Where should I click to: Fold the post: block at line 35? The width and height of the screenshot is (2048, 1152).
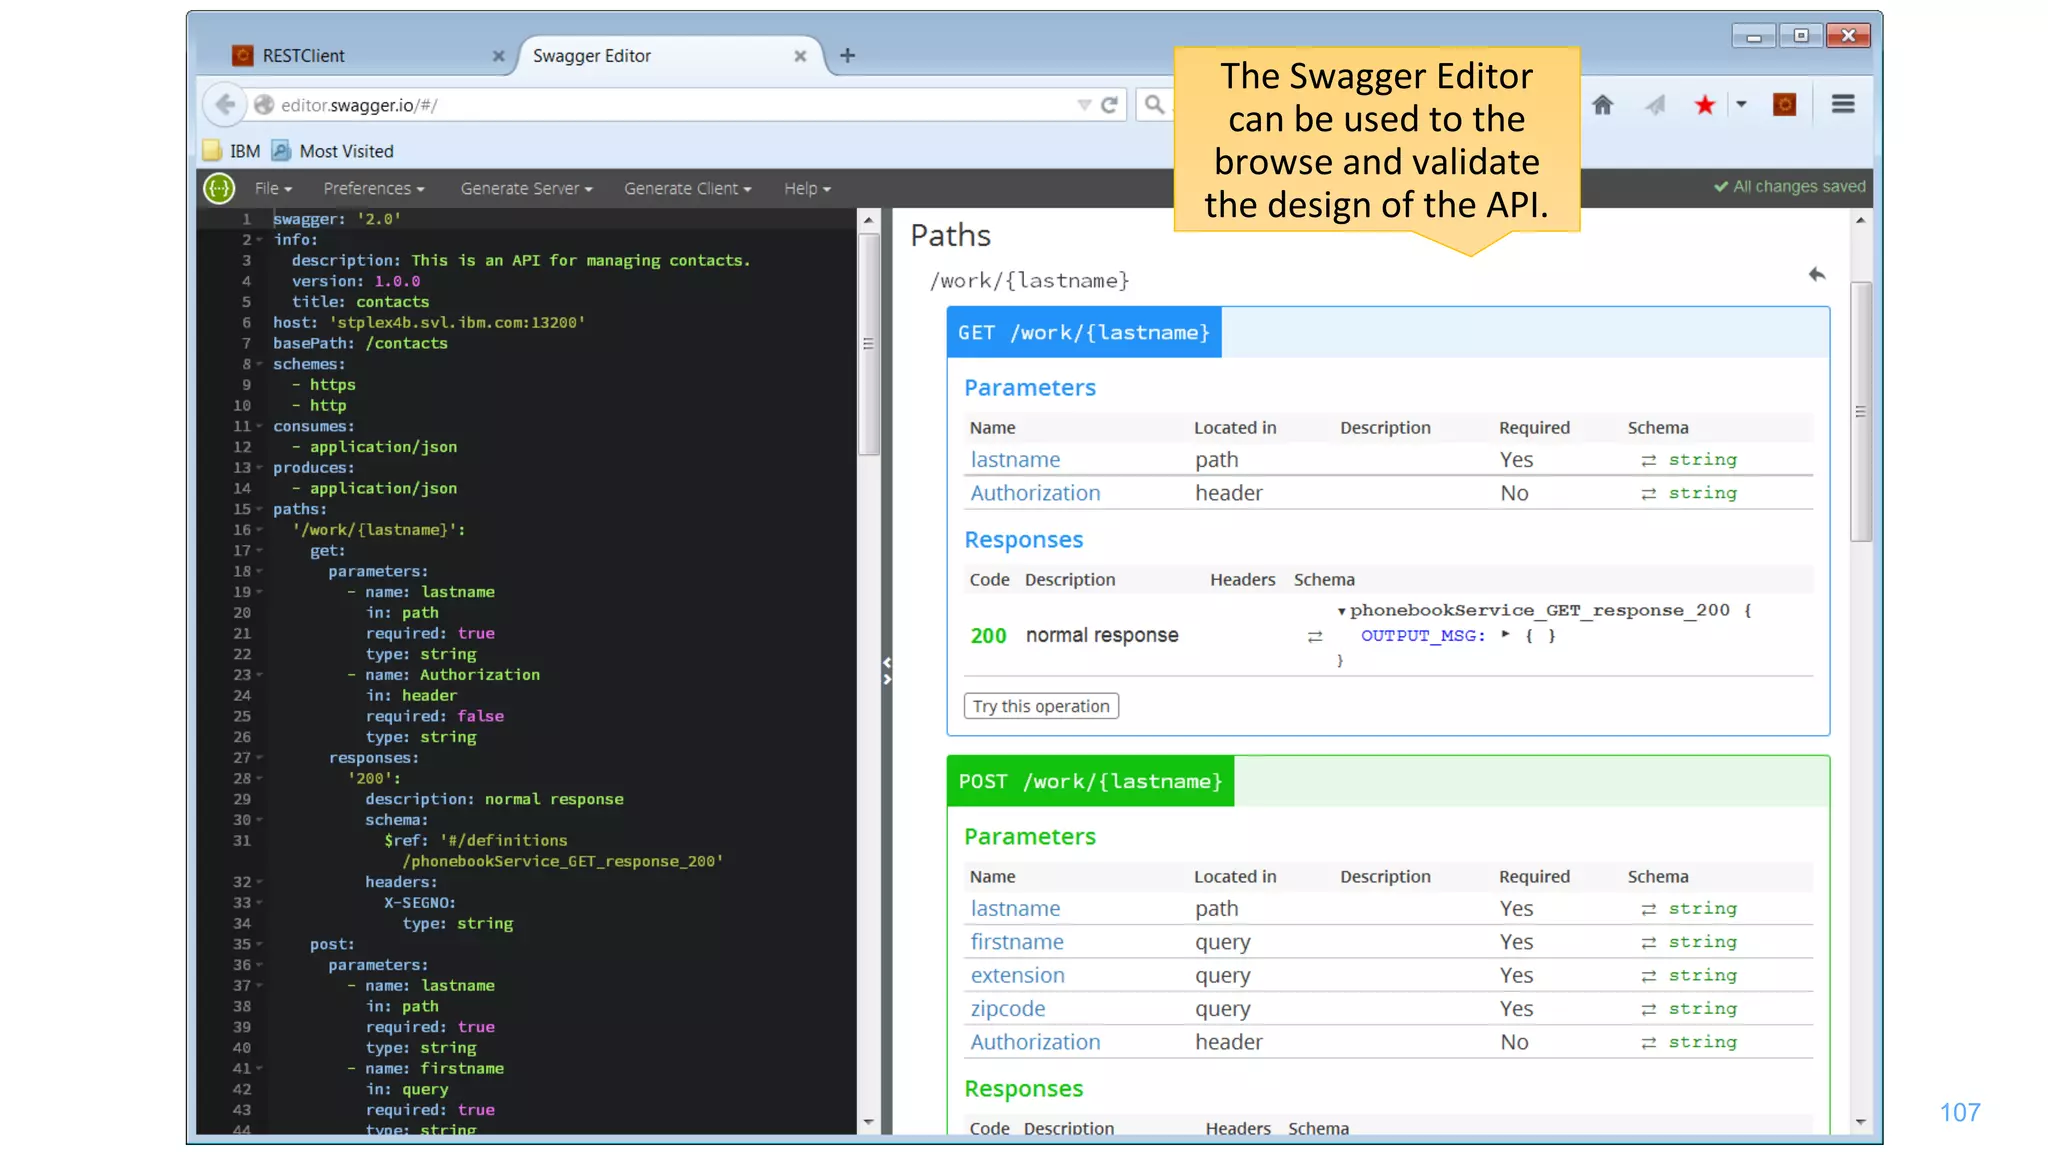[x=260, y=944]
